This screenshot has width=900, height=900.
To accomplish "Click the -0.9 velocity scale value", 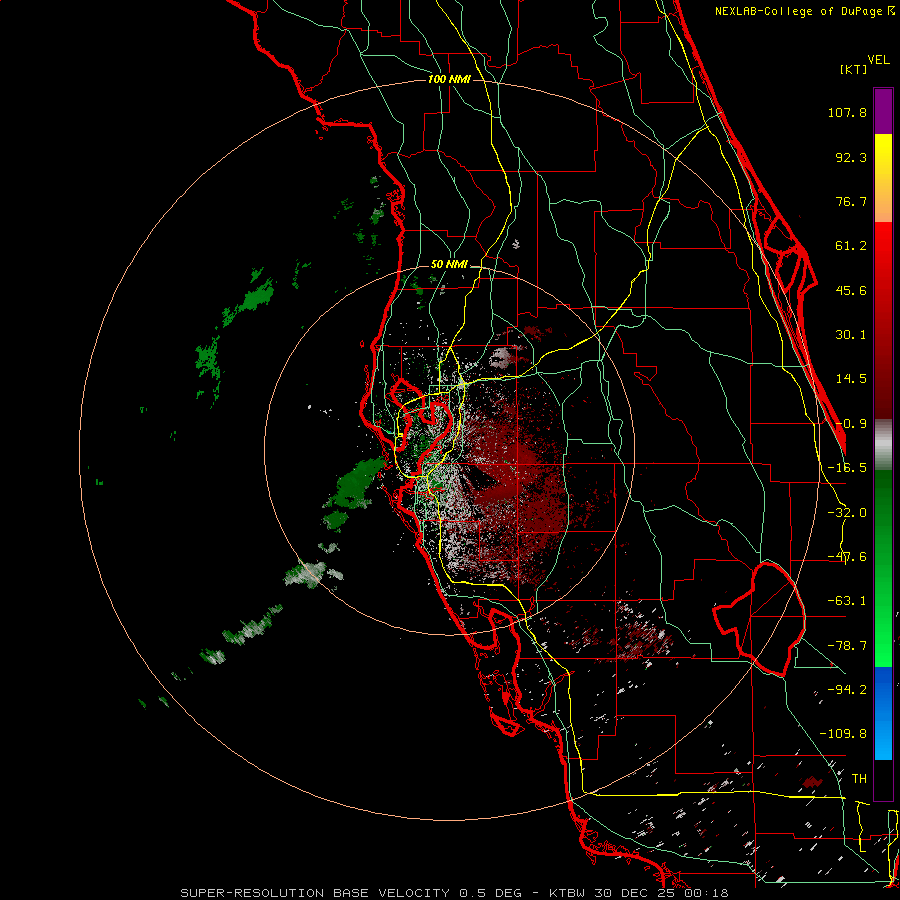I will (x=851, y=424).
